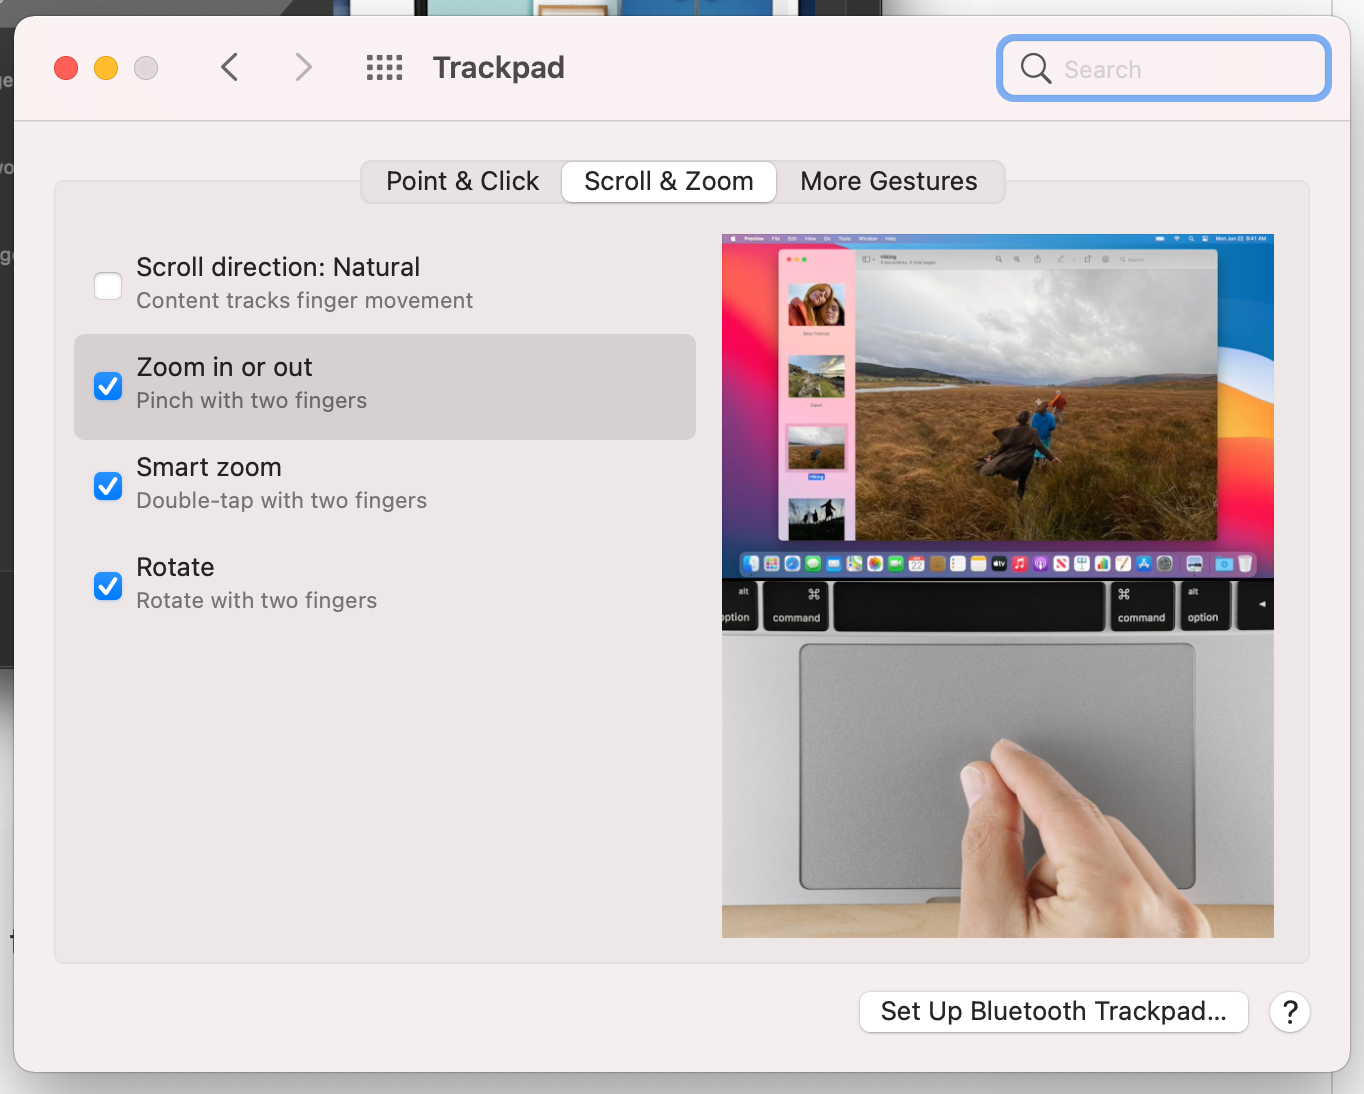The image size is (1364, 1094).
Task: Minimize window with the yellow button
Action: (x=106, y=68)
